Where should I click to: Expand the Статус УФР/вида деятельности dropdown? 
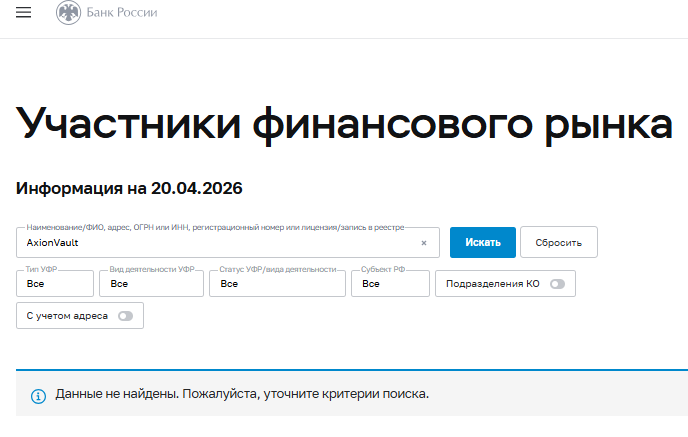(x=277, y=283)
